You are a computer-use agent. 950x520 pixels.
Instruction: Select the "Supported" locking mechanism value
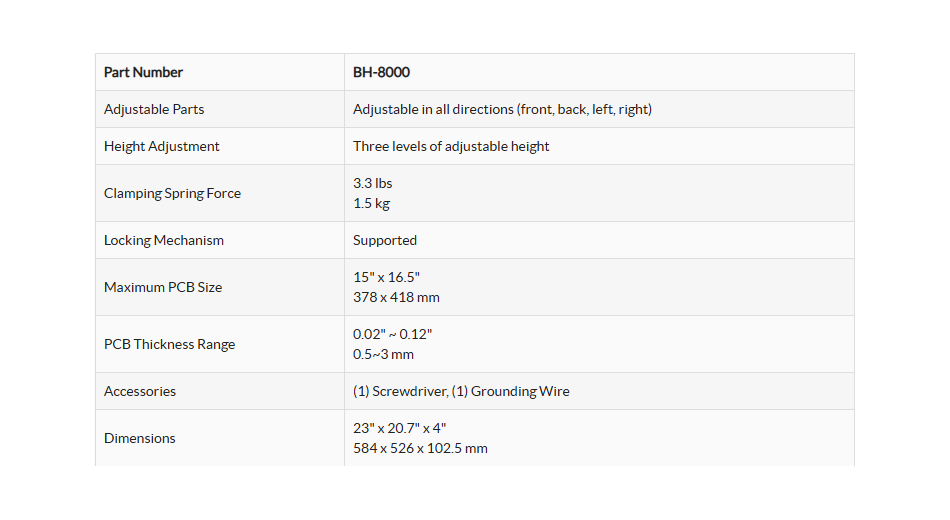[385, 240]
